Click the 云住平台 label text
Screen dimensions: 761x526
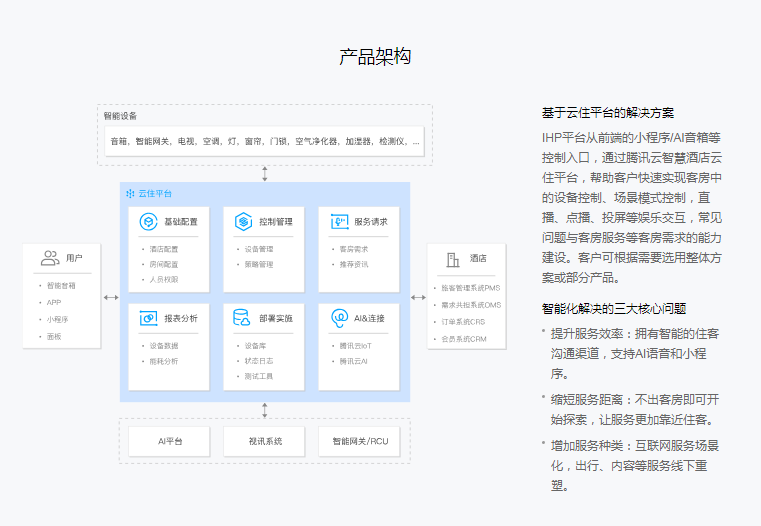click(155, 194)
